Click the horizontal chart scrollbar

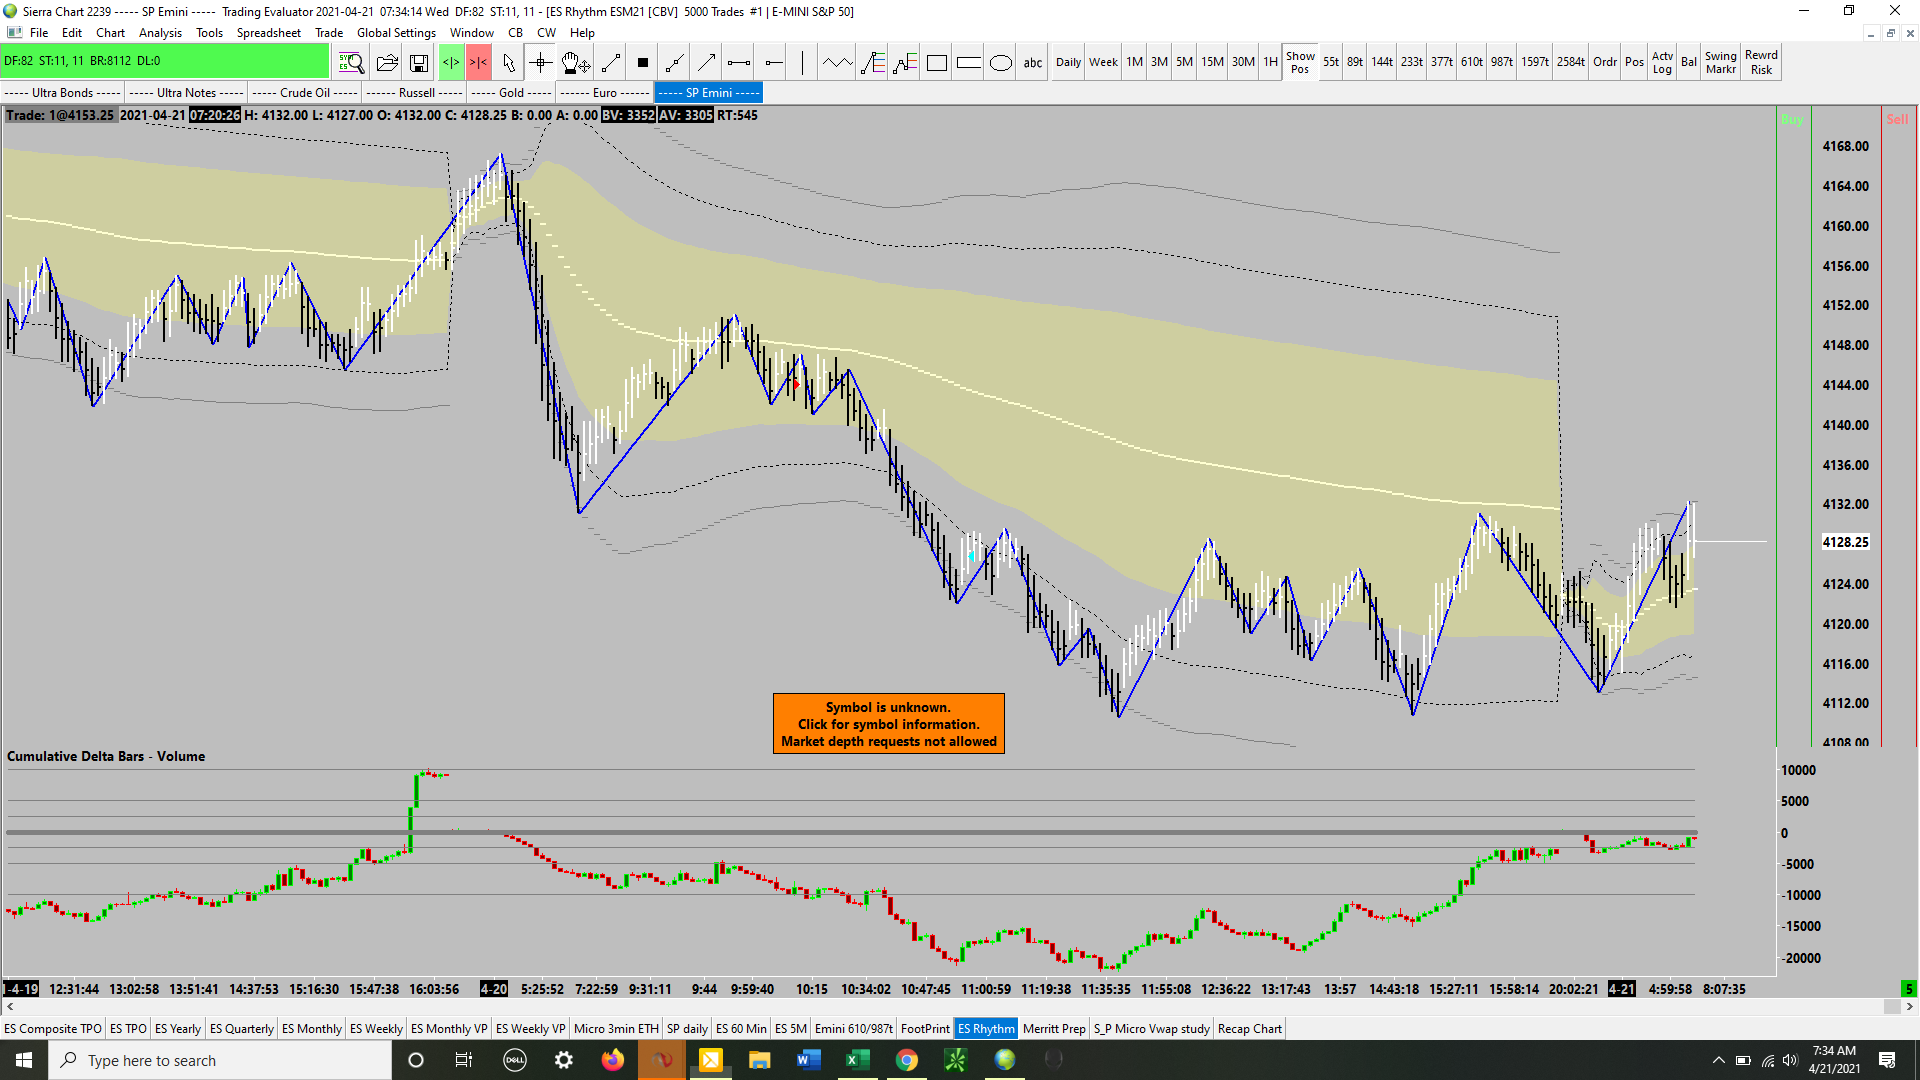(950, 1007)
